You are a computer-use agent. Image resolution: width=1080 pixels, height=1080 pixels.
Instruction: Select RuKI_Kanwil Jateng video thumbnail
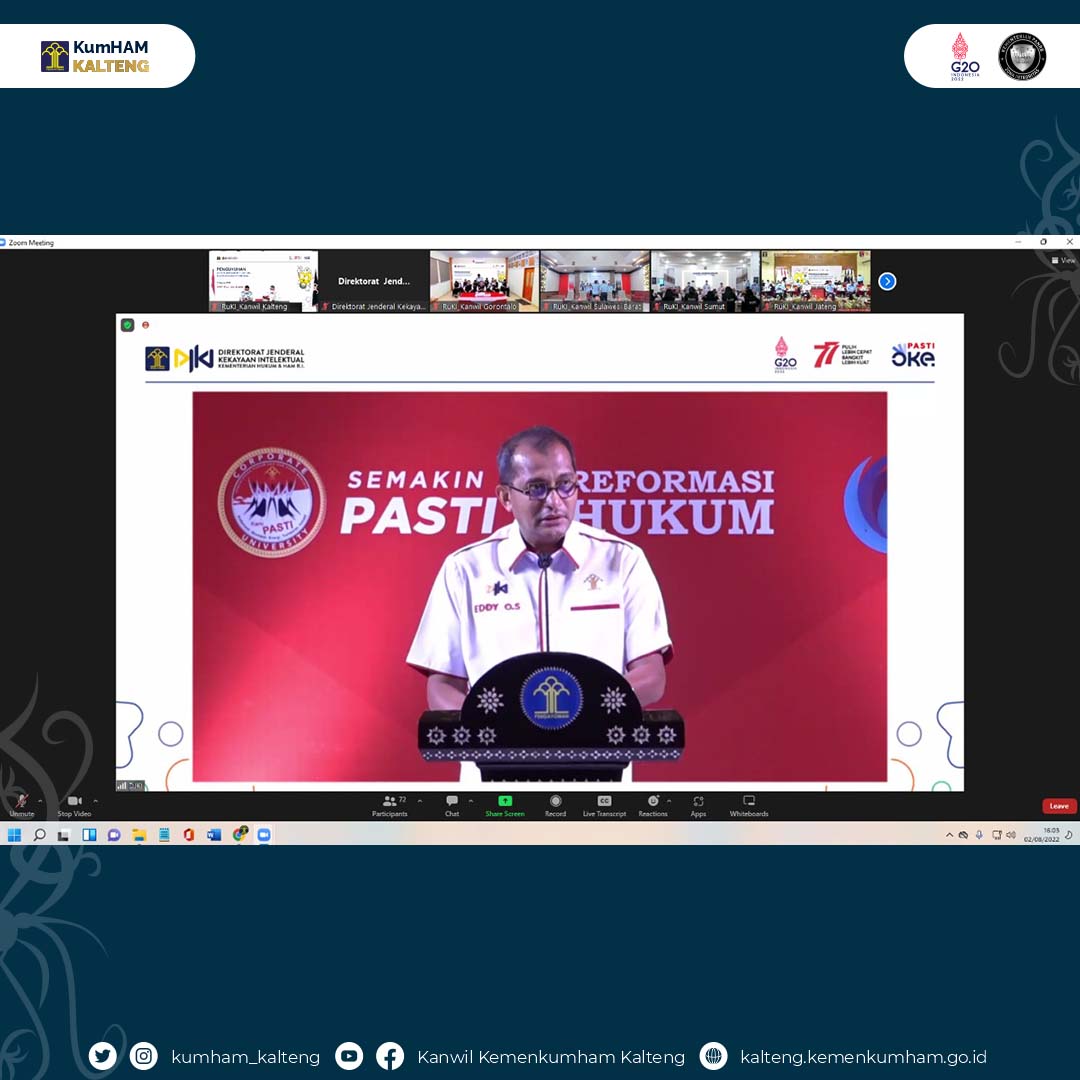tap(816, 281)
